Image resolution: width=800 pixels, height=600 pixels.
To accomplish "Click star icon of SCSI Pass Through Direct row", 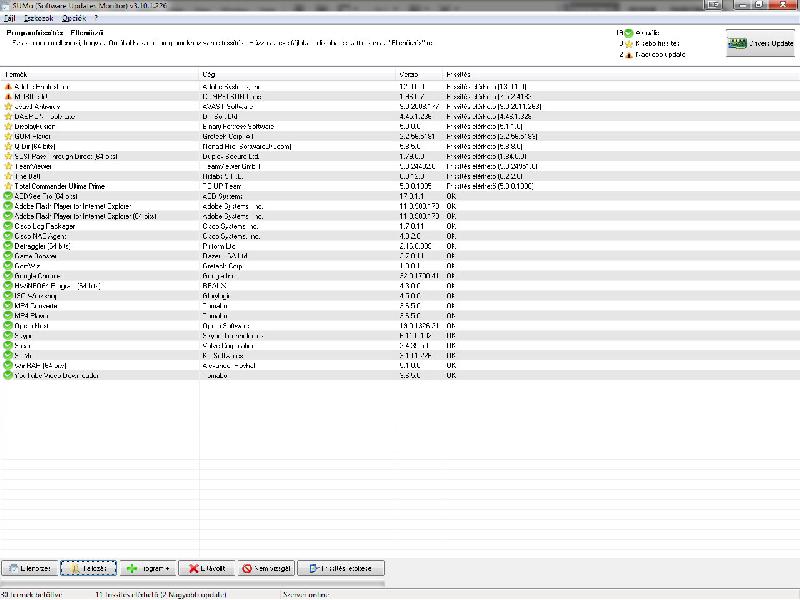I will click(8, 156).
